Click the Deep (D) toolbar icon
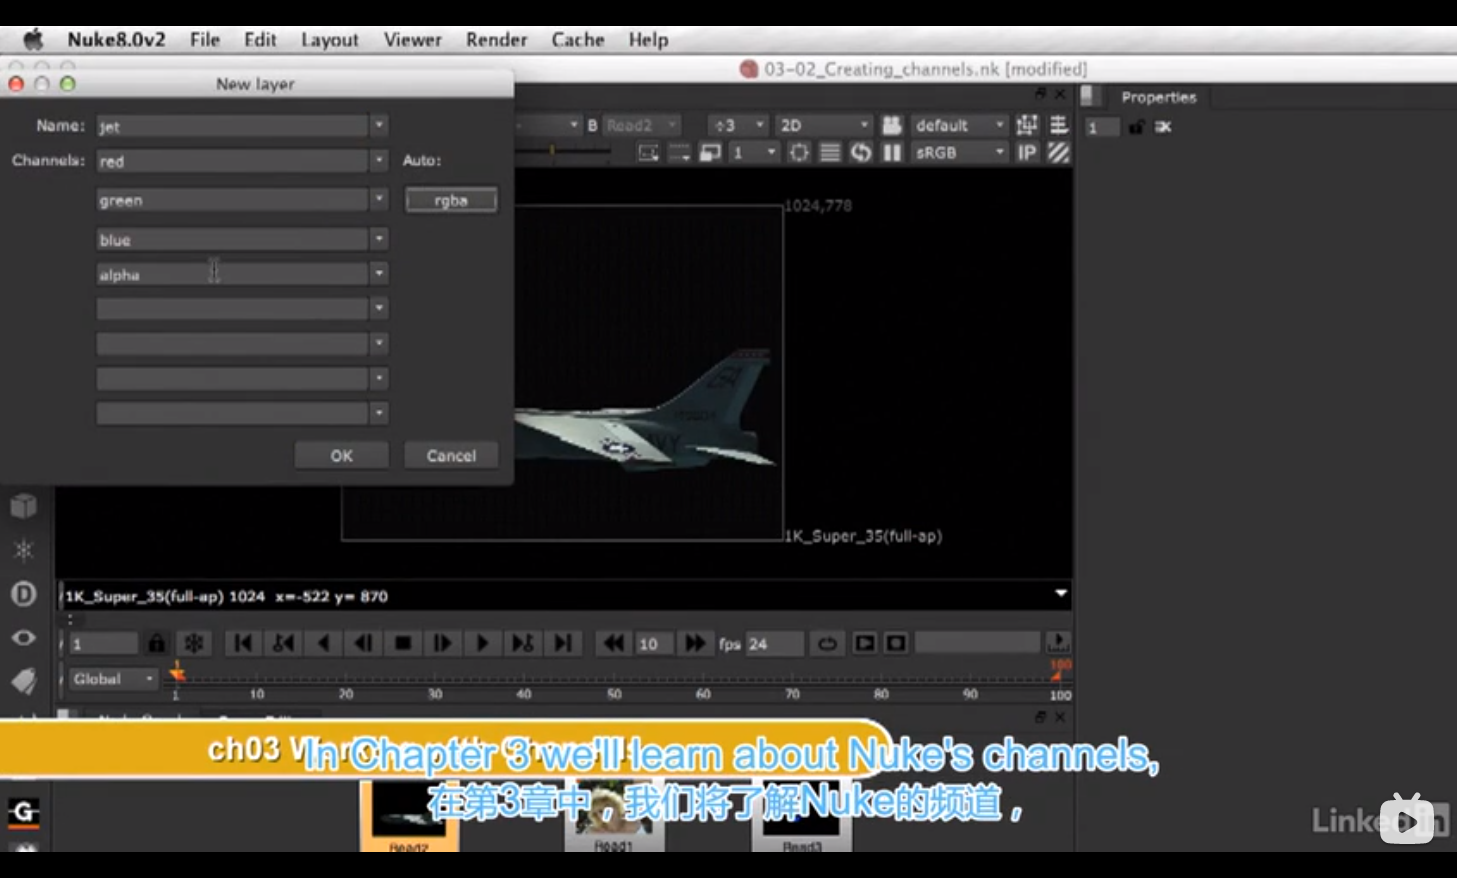Screen dimensions: 1457x878 pos(23,594)
